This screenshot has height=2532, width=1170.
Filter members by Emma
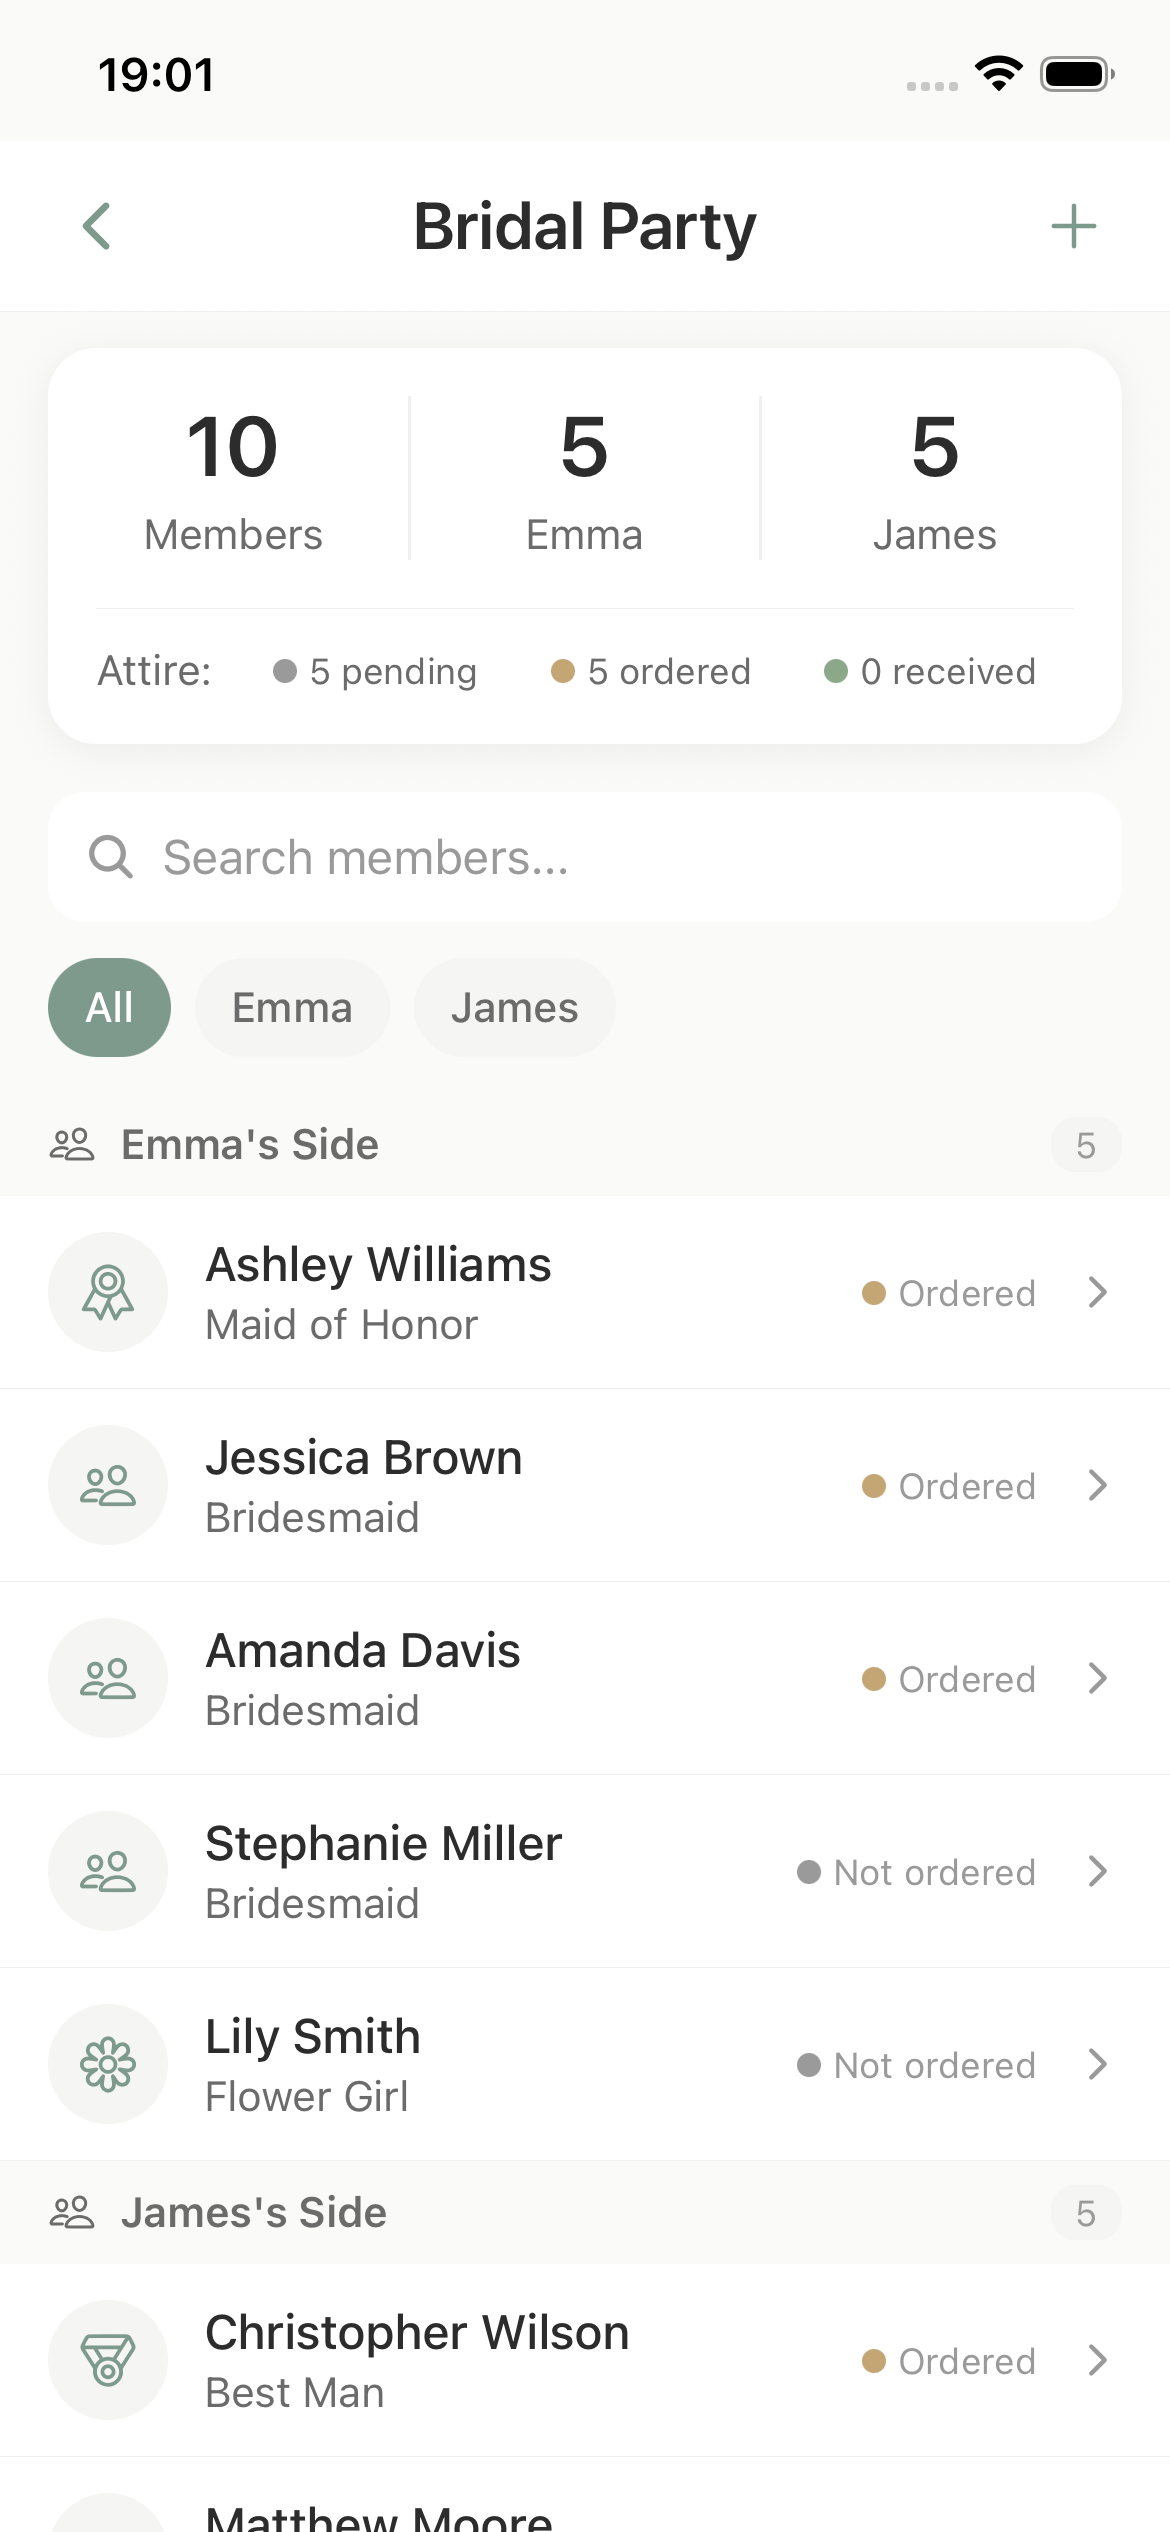coord(292,1007)
